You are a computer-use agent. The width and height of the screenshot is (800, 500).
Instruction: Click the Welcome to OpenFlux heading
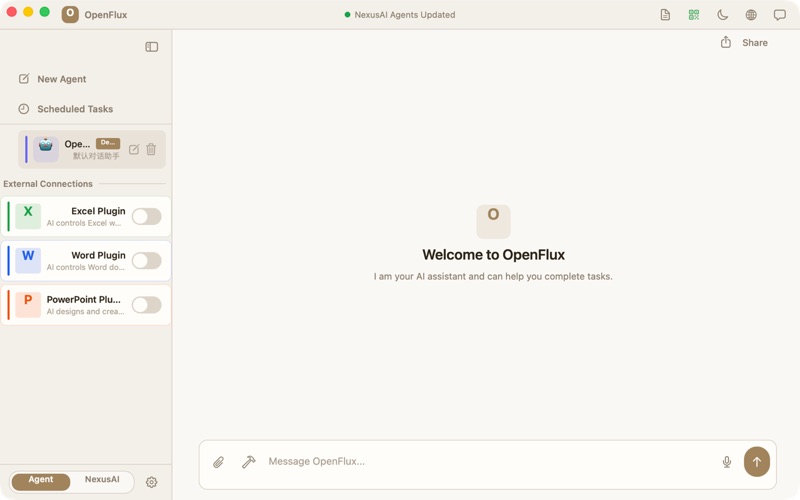coord(493,255)
